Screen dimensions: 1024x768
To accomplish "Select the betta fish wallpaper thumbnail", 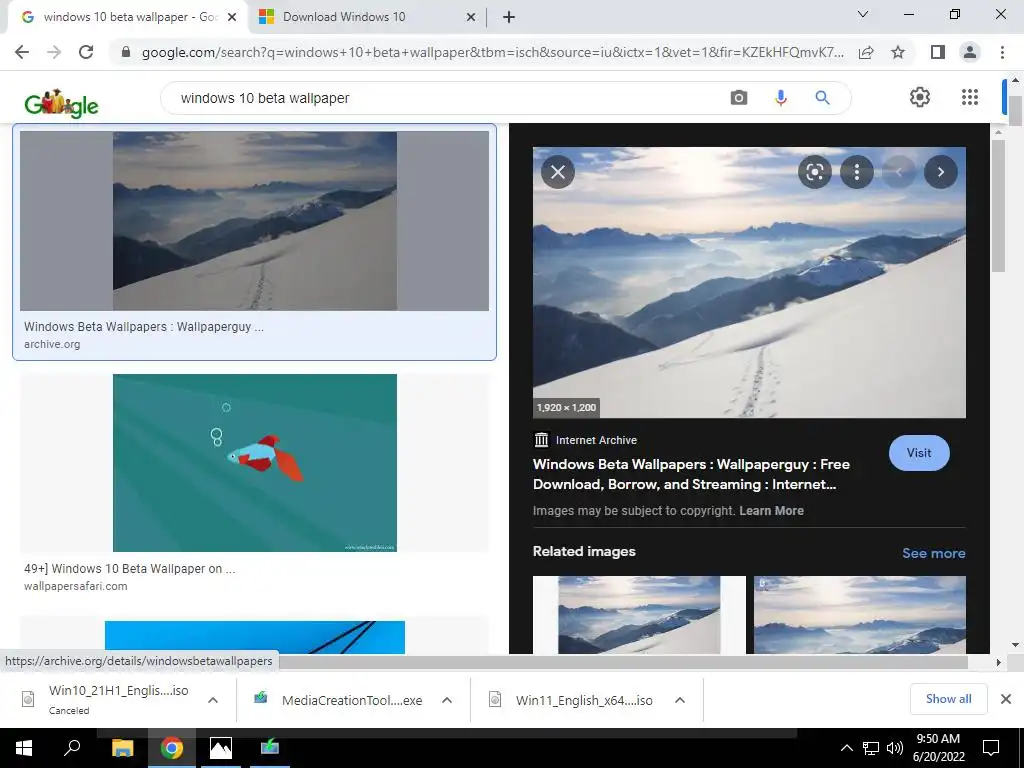I will (255, 463).
